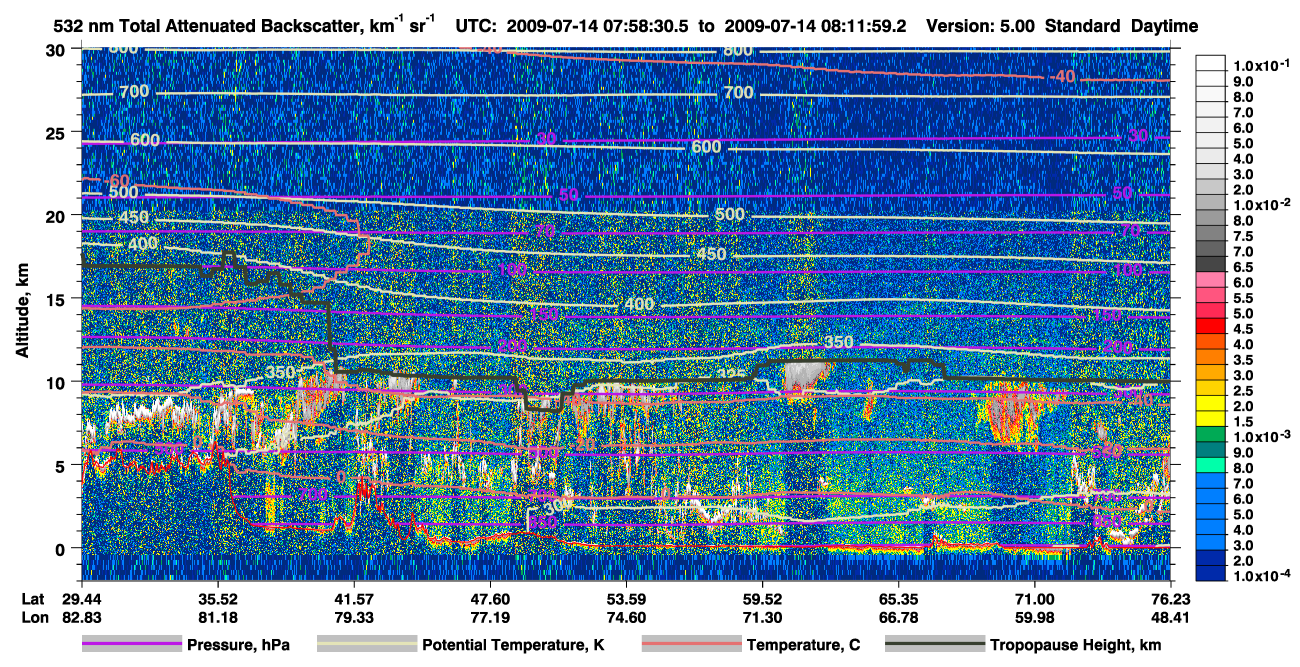Click the 15 tick on altitude axis

point(57,298)
